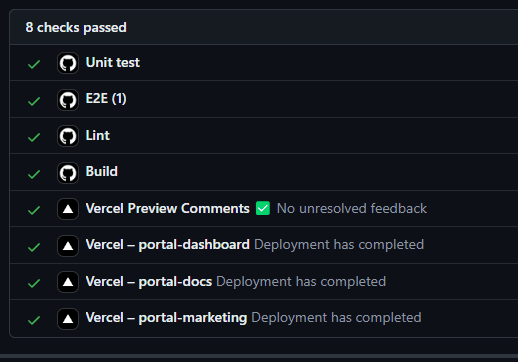Click Vercel triangle icon for portal-marketing

[x=68, y=319]
